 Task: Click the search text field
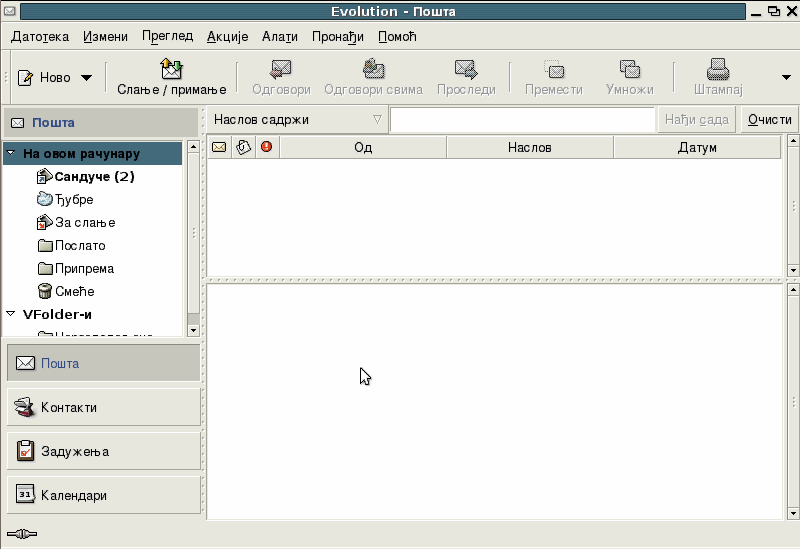tap(522, 120)
